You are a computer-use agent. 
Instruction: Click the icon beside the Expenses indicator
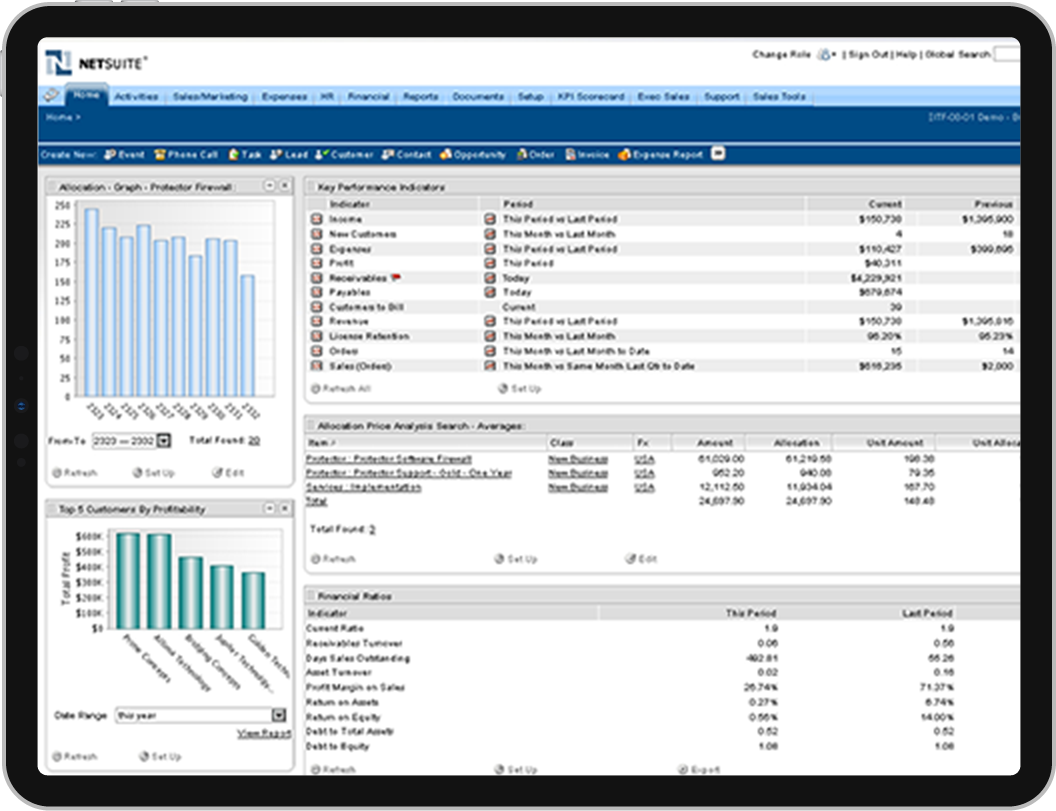click(317, 249)
